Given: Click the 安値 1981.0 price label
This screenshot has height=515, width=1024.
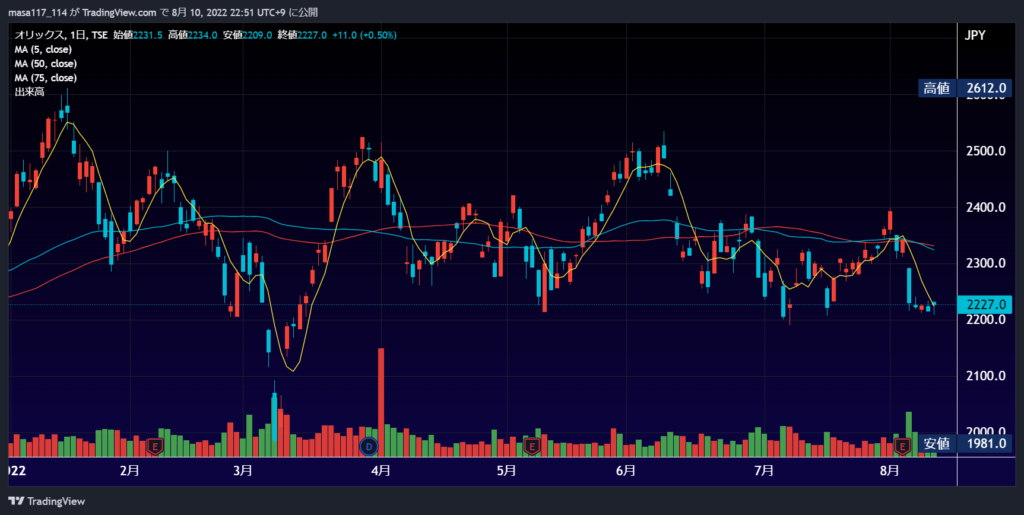Looking at the screenshot, I should pos(967,444).
